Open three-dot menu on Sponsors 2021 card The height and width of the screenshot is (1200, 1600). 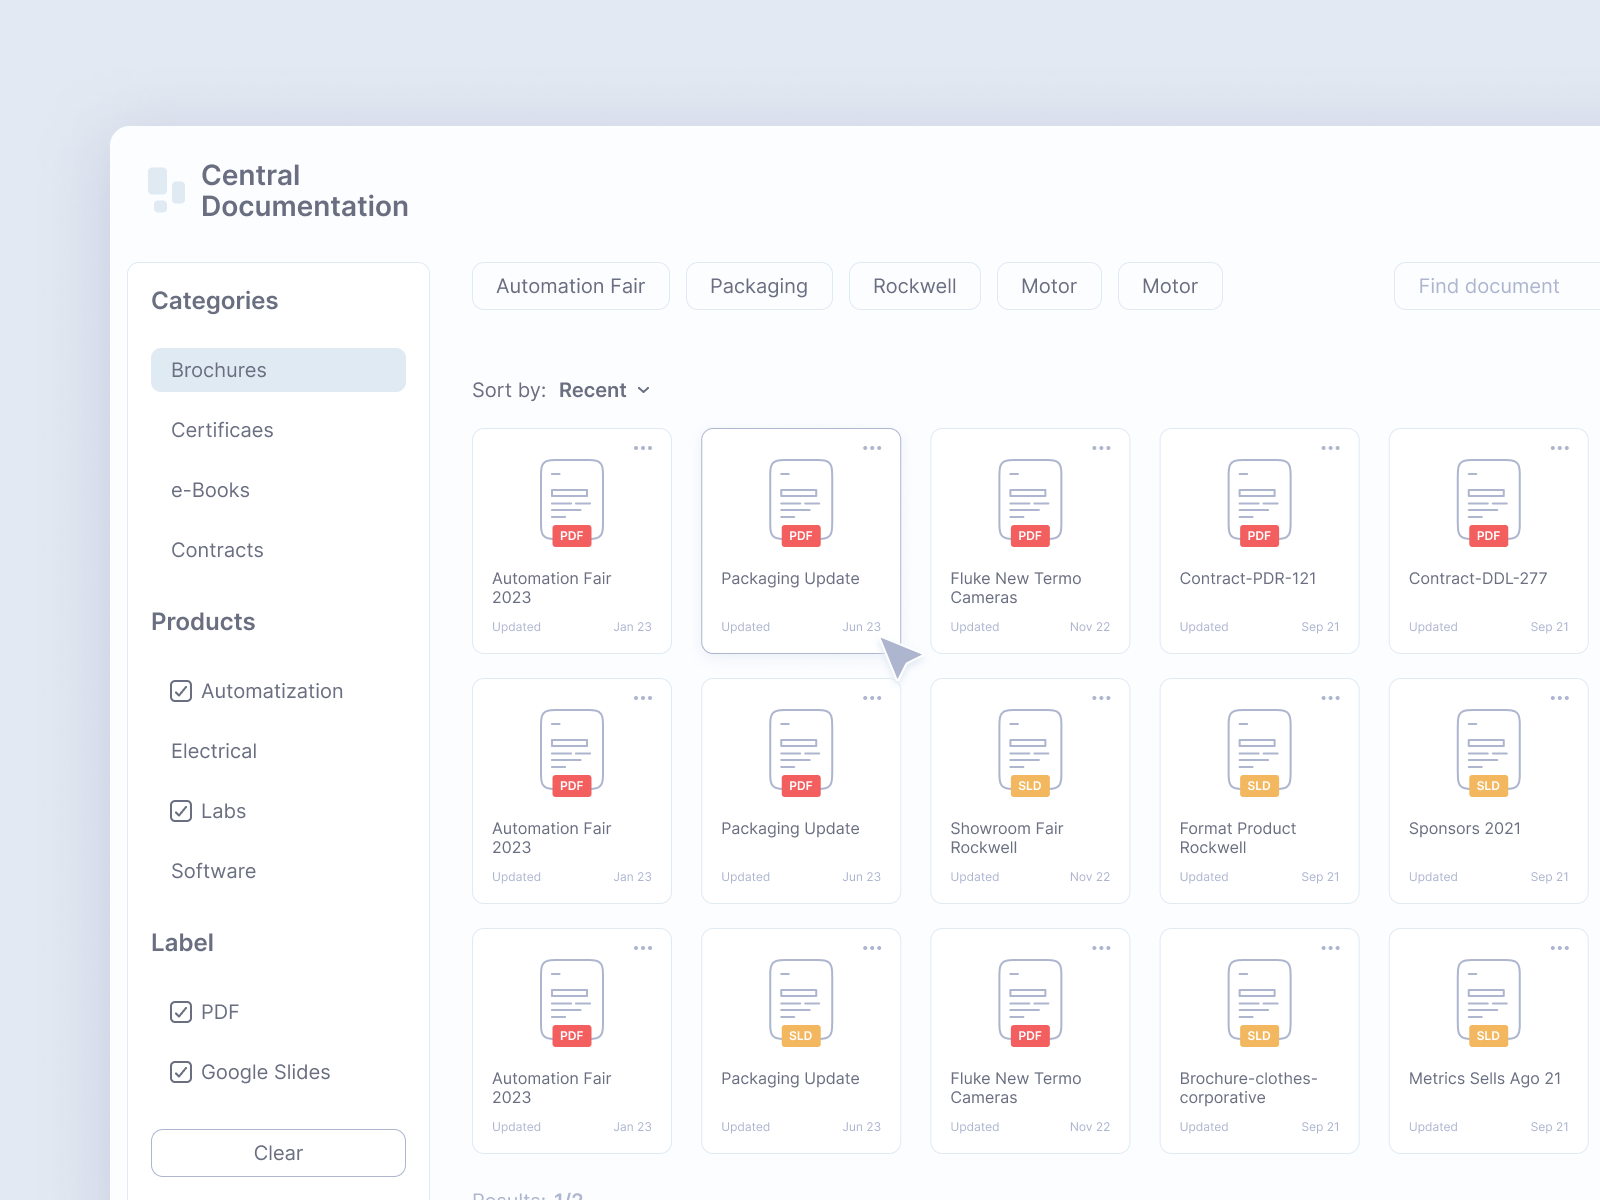pos(1559,698)
